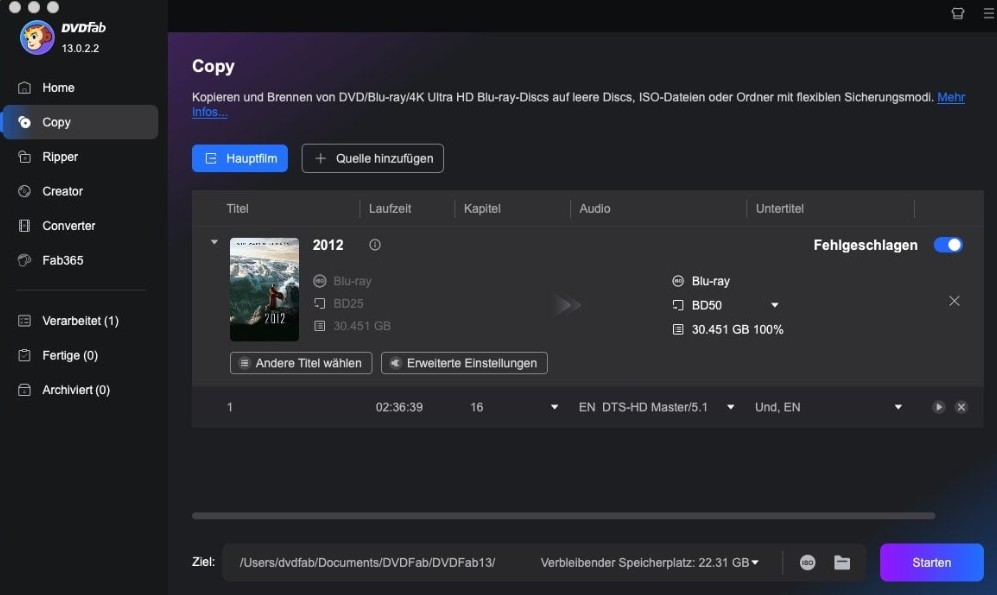
Task: Show Verarbeitet (1) task list
Action: (81, 320)
